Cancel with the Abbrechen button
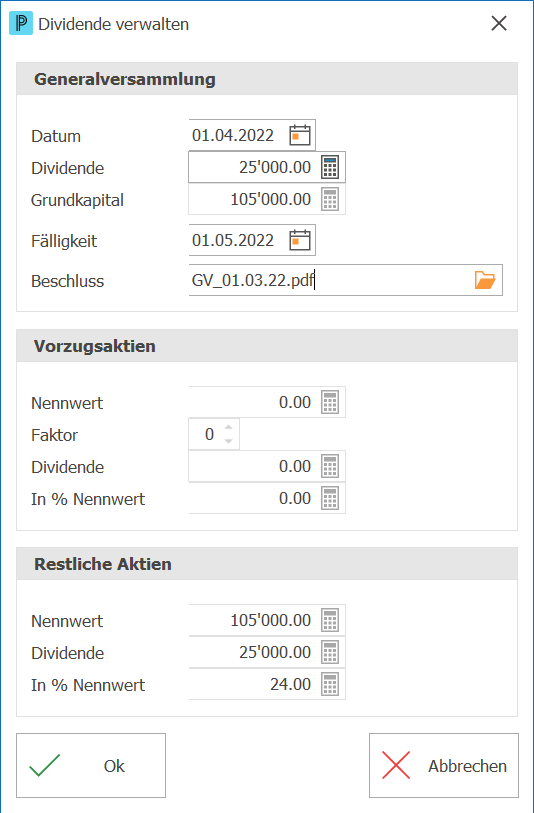The image size is (534, 813). [x=444, y=765]
